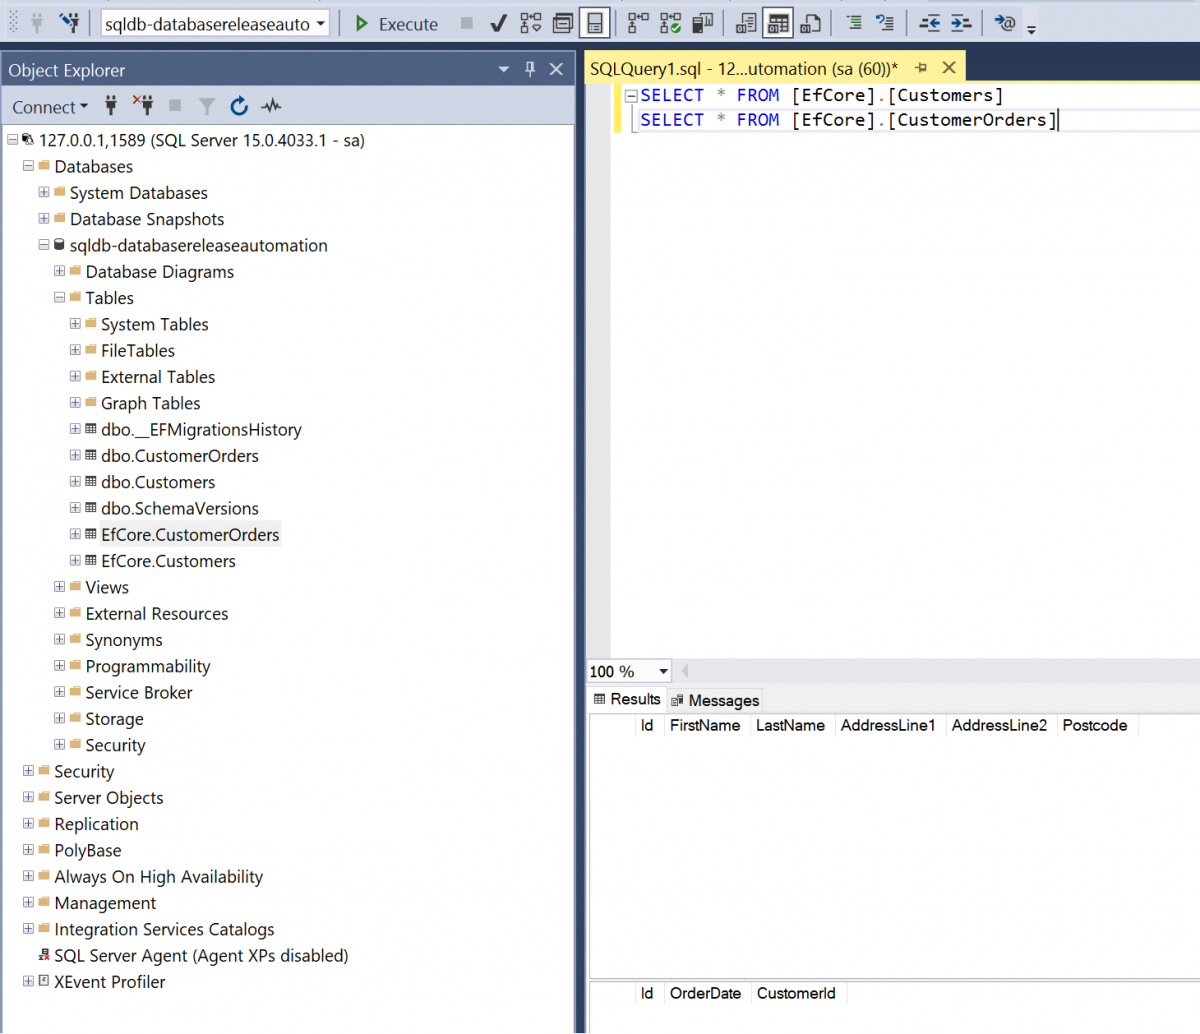1200x1034 pixels.
Task: Select the dbo.SchemaVersions table
Action: (x=179, y=508)
